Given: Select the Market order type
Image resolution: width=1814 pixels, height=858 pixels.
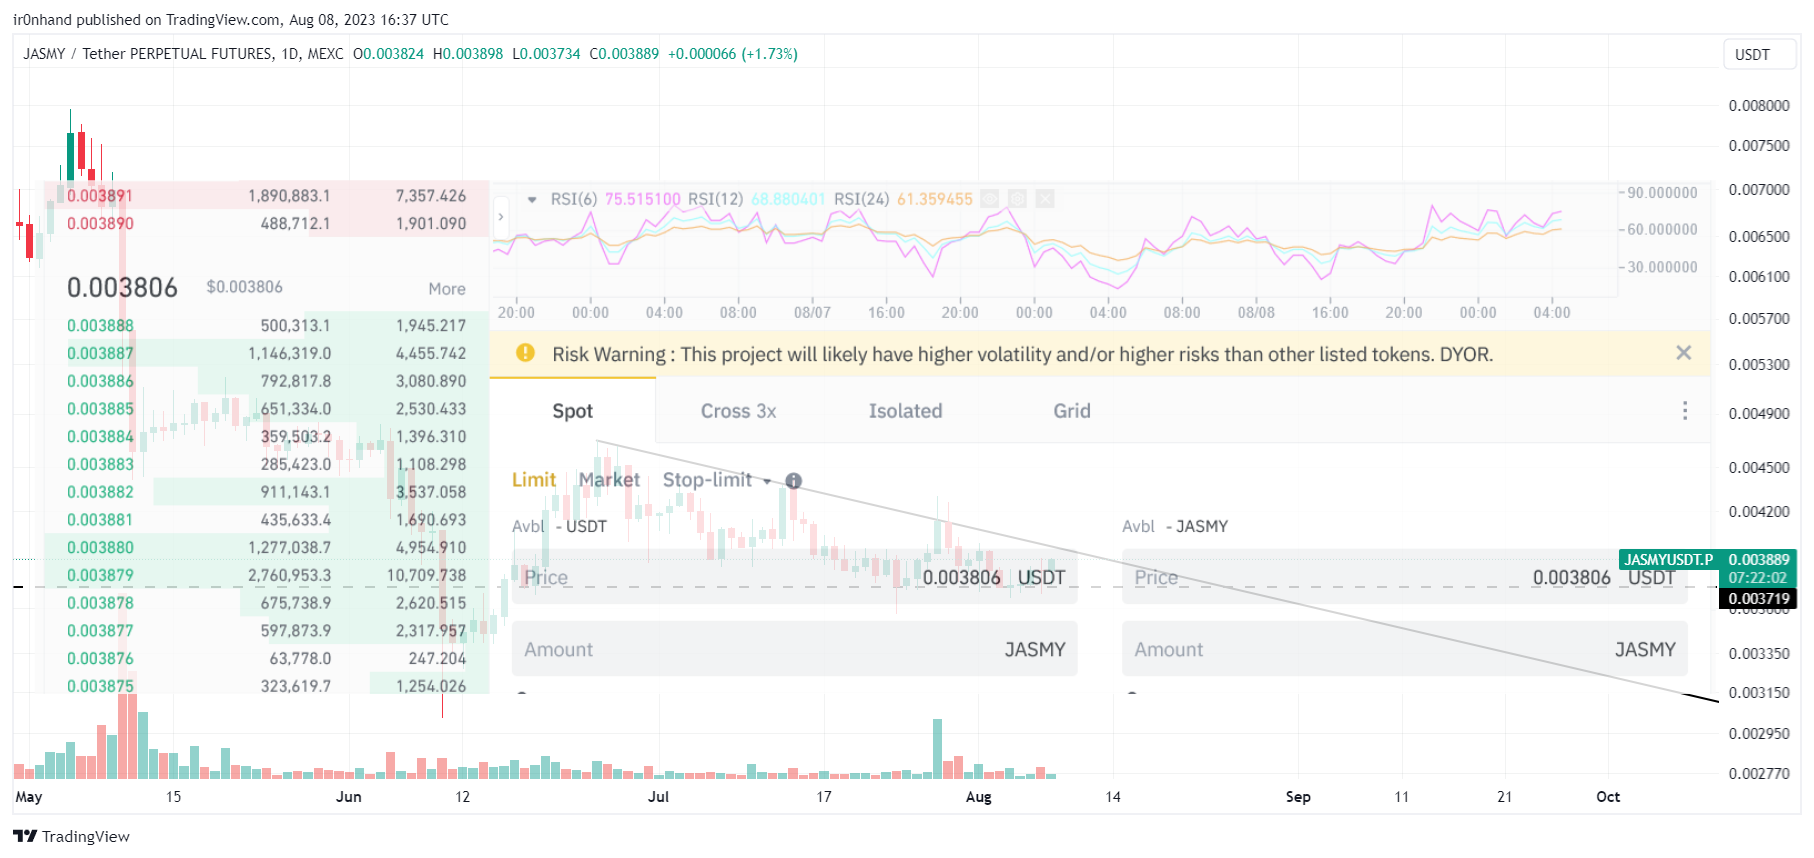Looking at the screenshot, I should coord(609,480).
